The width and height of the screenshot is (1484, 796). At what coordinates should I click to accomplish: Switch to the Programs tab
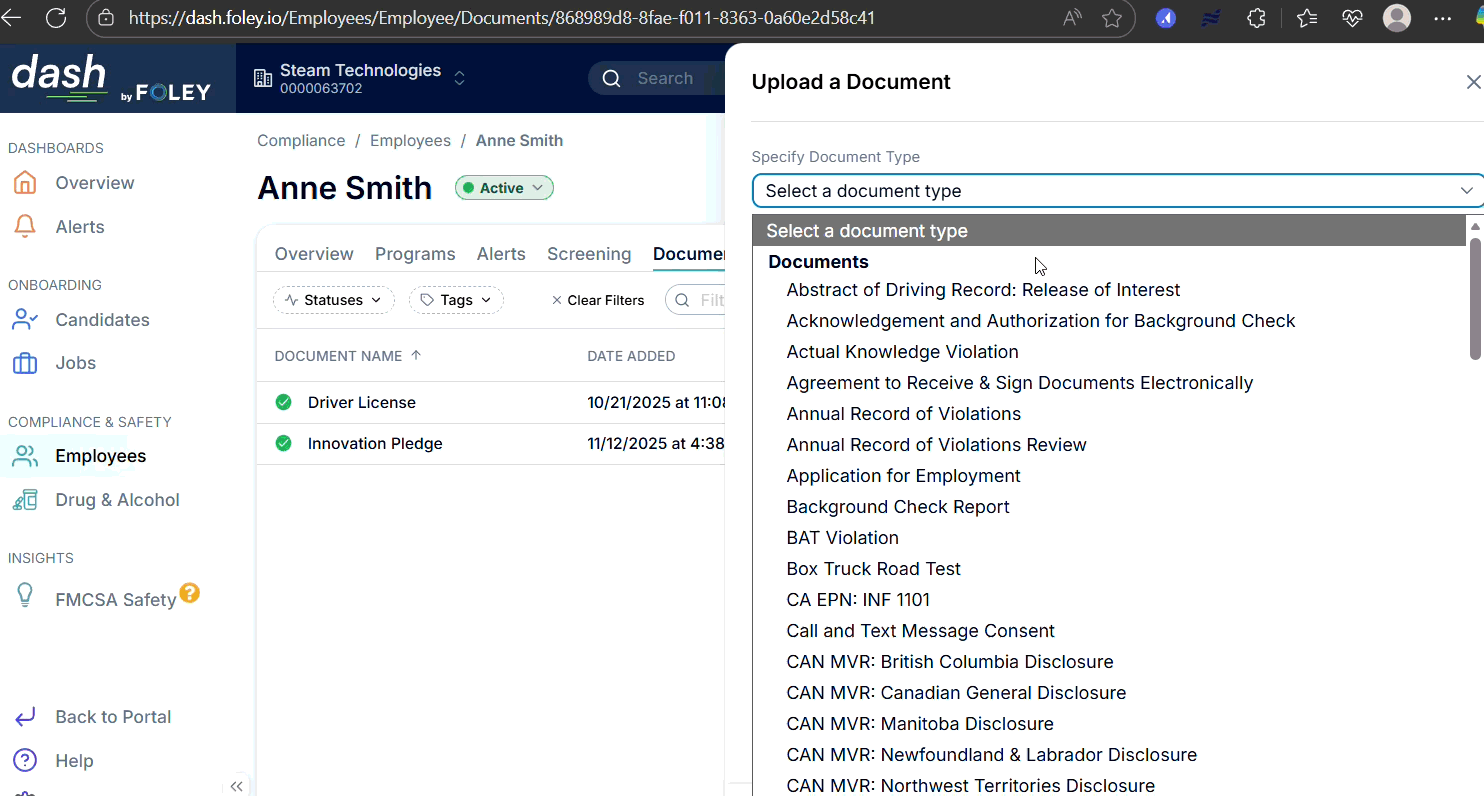415,254
